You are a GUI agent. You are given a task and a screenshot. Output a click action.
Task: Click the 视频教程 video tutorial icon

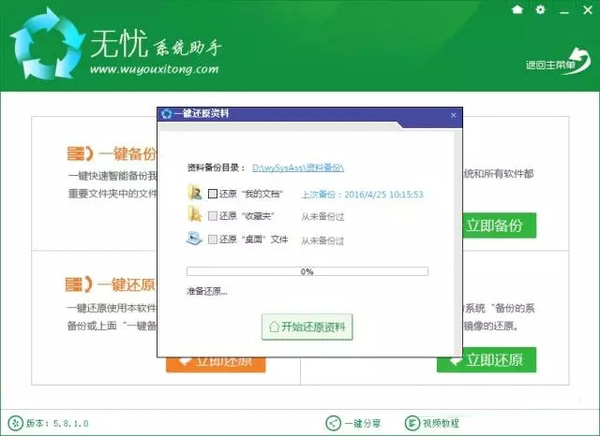pyautogui.click(x=412, y=423)
